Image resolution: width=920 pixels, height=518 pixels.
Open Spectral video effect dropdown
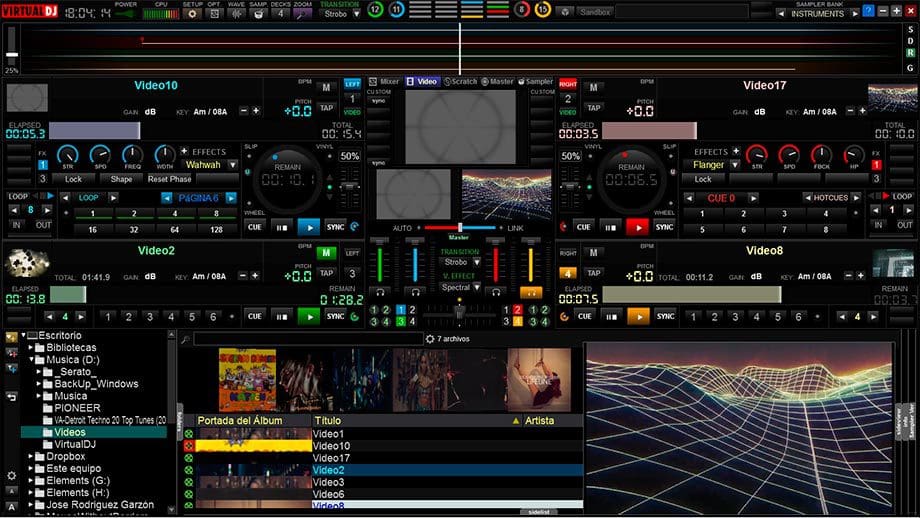click(477, 287)
